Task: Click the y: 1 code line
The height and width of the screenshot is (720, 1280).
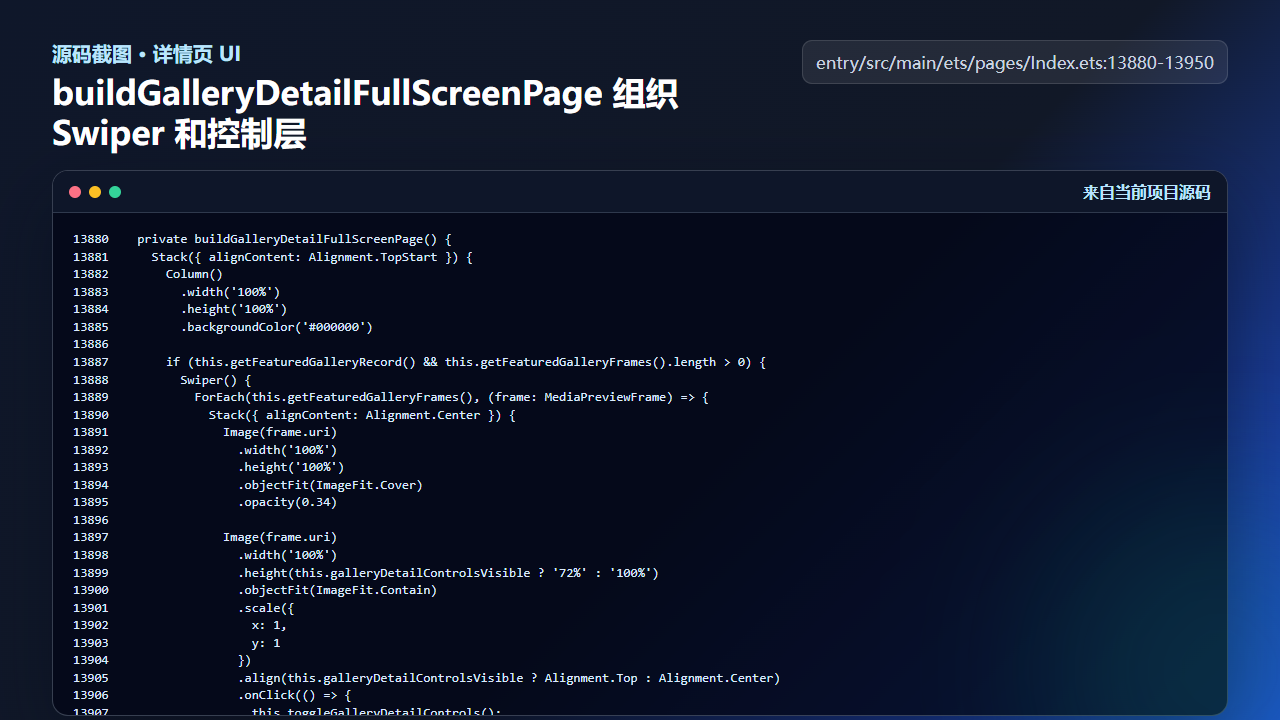Action: (266, 643)
